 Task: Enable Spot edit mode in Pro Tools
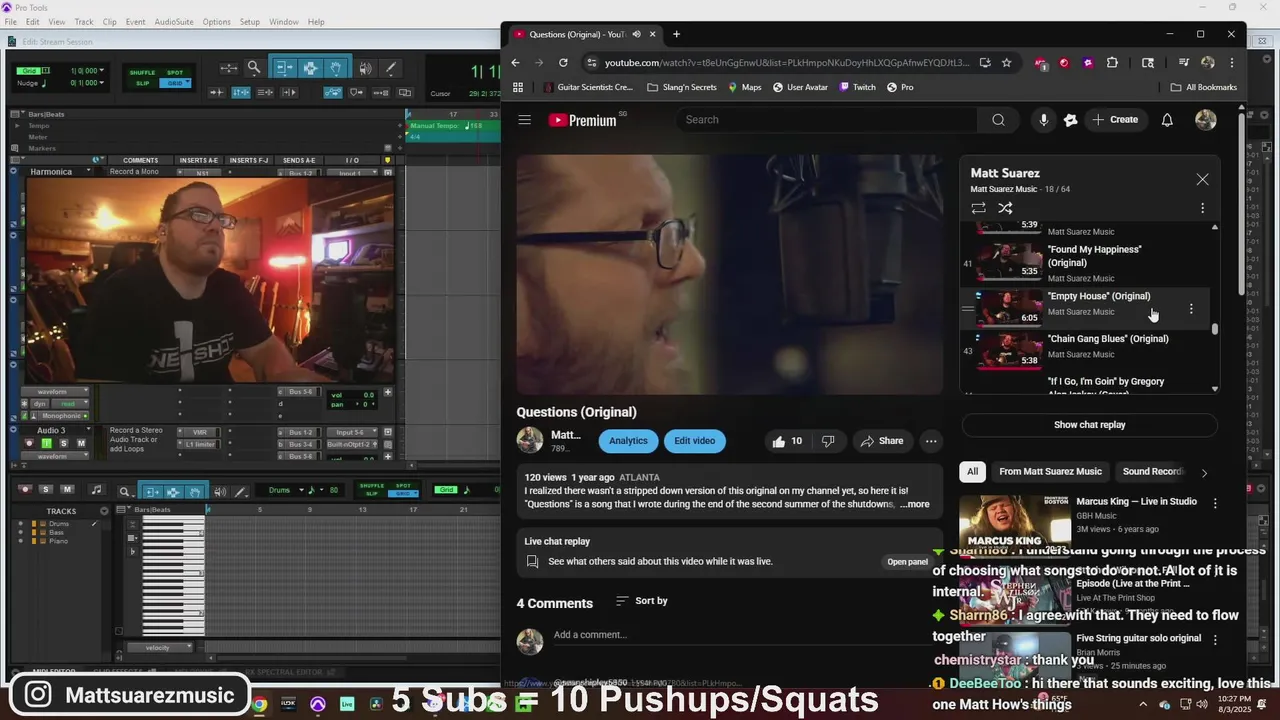[175, 73]
